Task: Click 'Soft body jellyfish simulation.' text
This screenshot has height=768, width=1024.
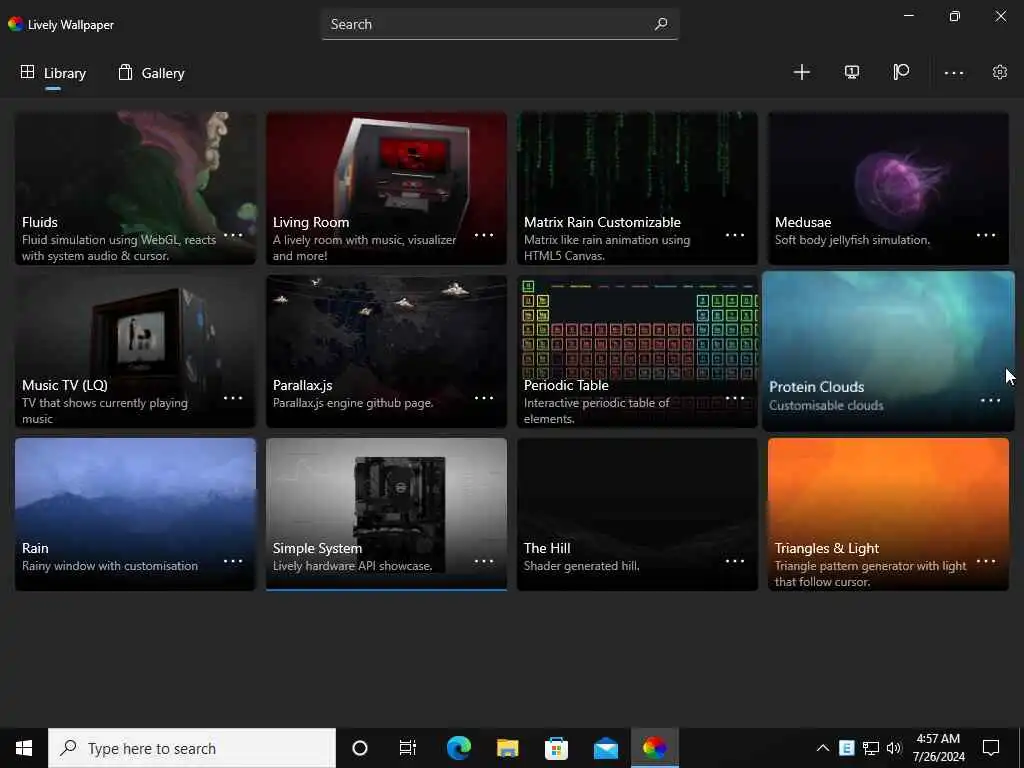Action: click(x=852, y=240)
